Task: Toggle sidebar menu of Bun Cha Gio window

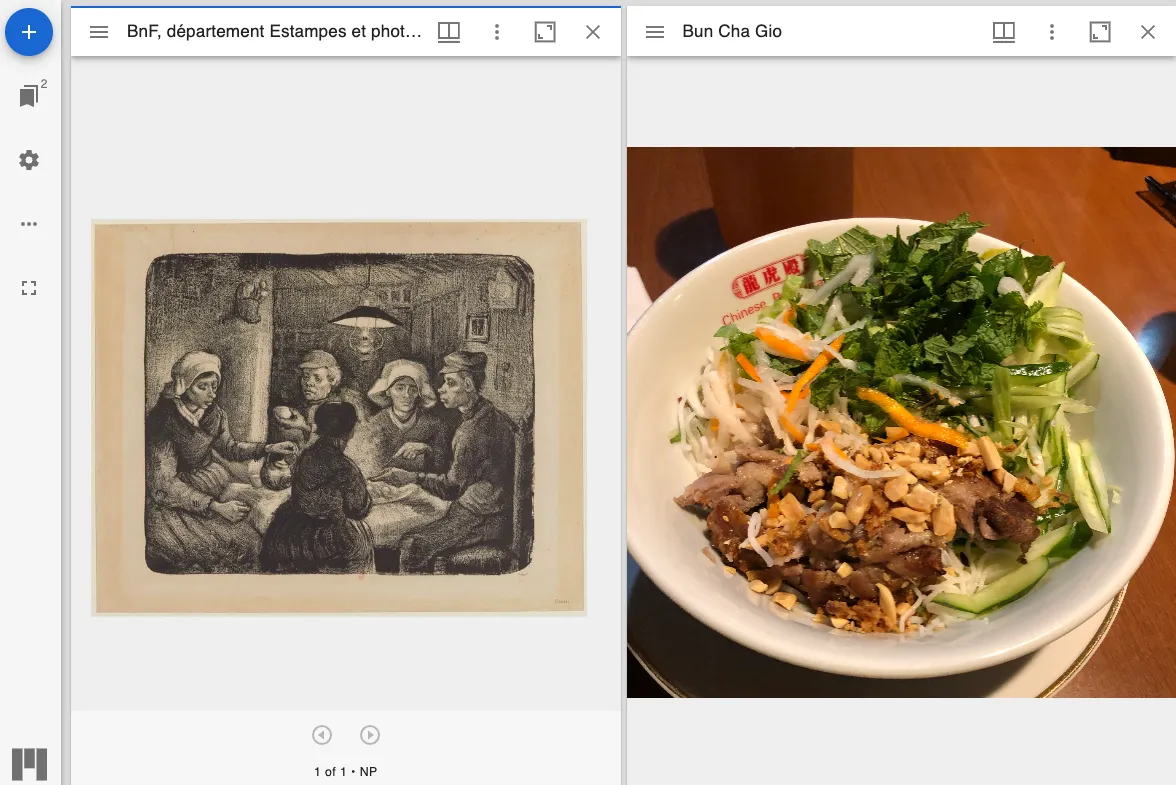Action: tap(655, 31)
